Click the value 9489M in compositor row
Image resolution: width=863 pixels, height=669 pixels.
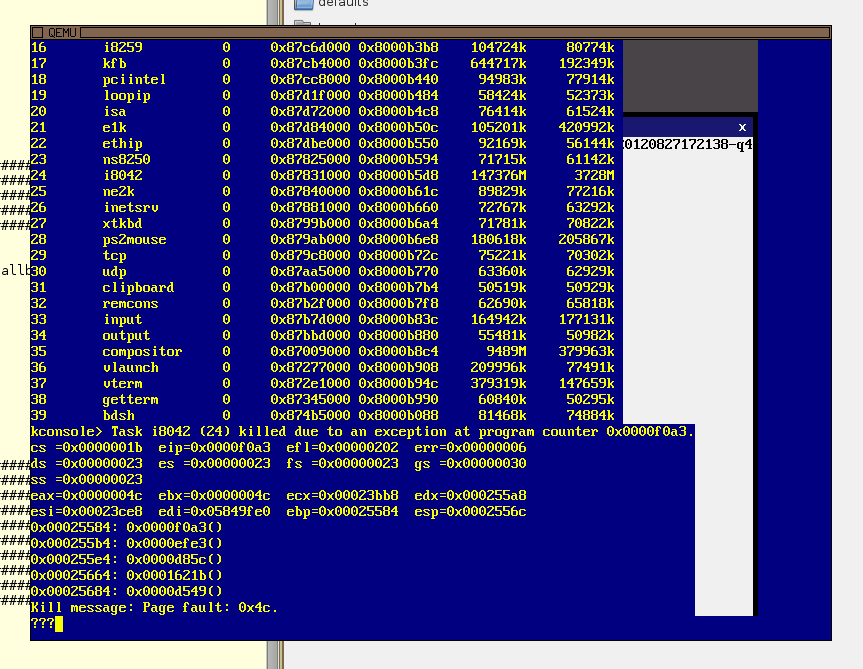coord(506,352)
